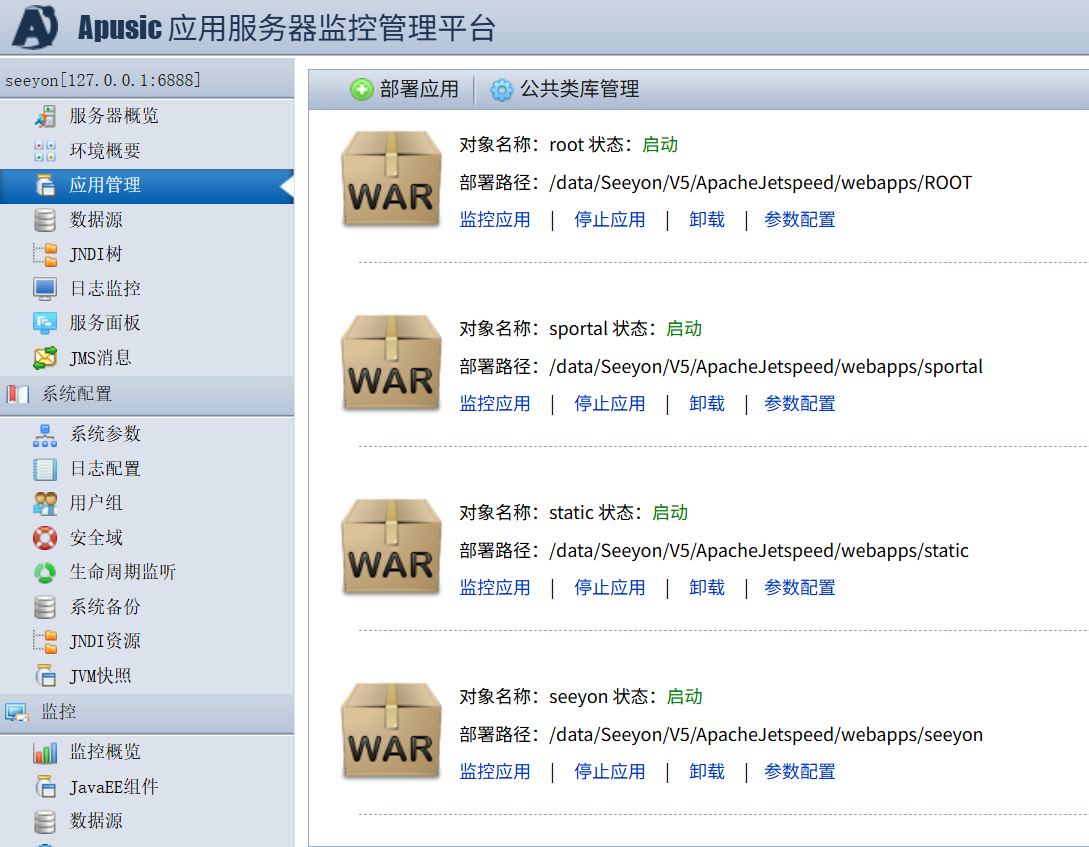Click the JNDI资源 icon

point(45,641)
